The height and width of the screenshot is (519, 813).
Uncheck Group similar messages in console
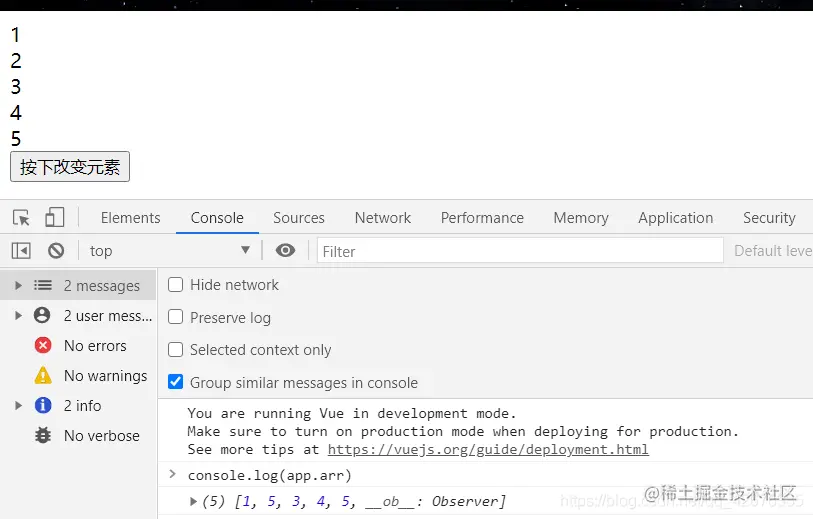coord(175,382)
